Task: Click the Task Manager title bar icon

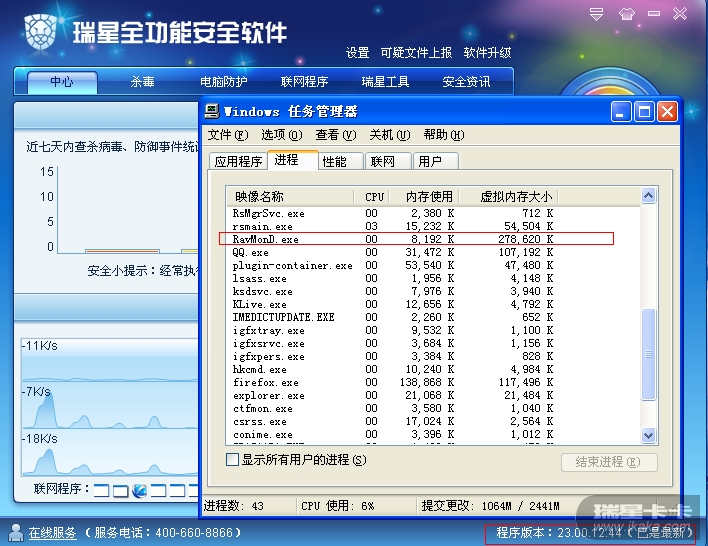Action: [211, 111]
